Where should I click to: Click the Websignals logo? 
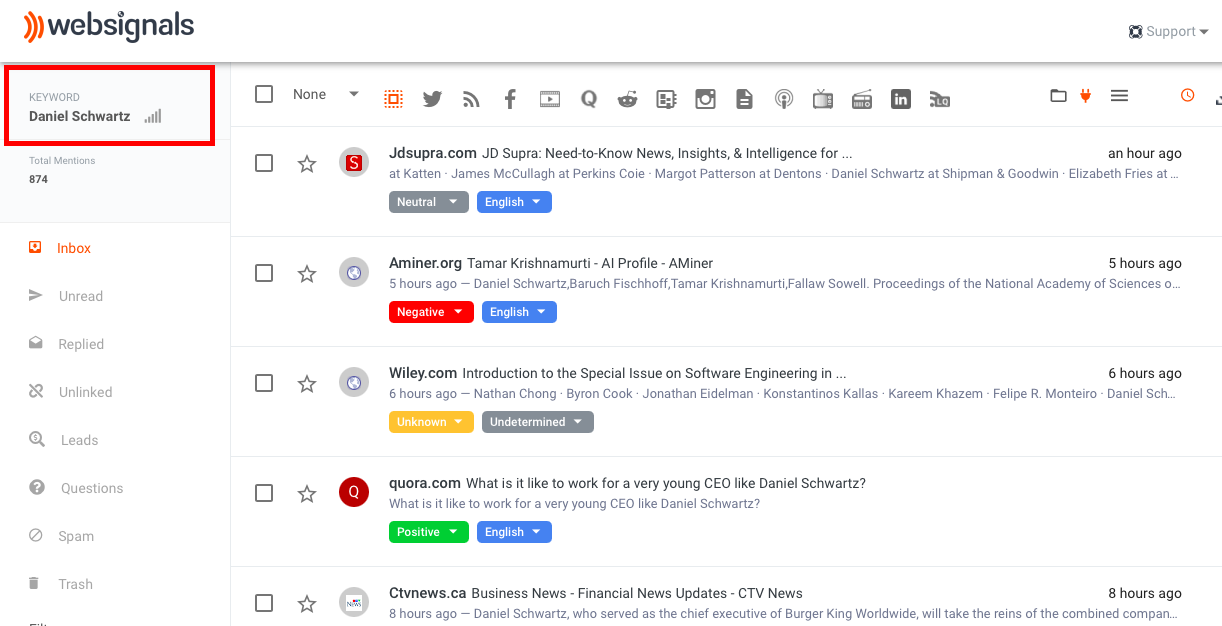click(109, 27)
